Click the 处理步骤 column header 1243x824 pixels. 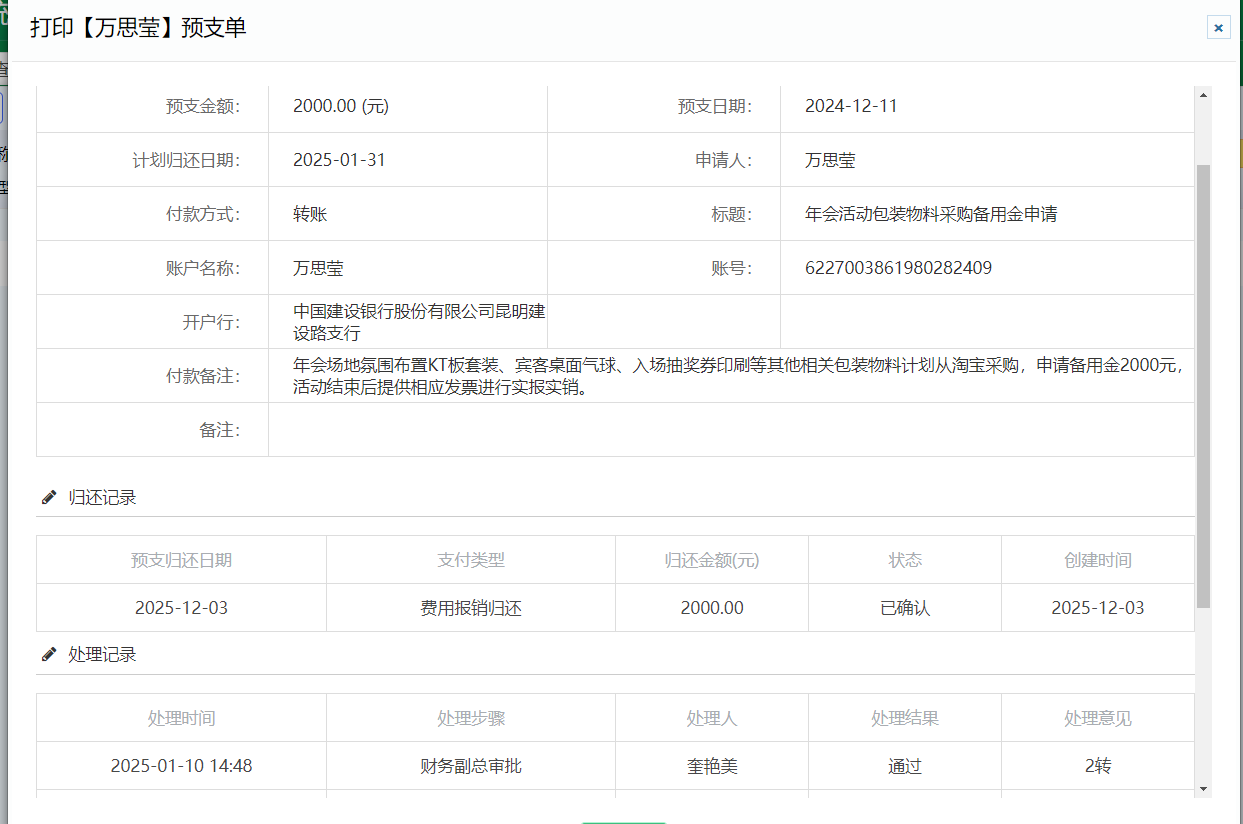click(x=471, y=718)
